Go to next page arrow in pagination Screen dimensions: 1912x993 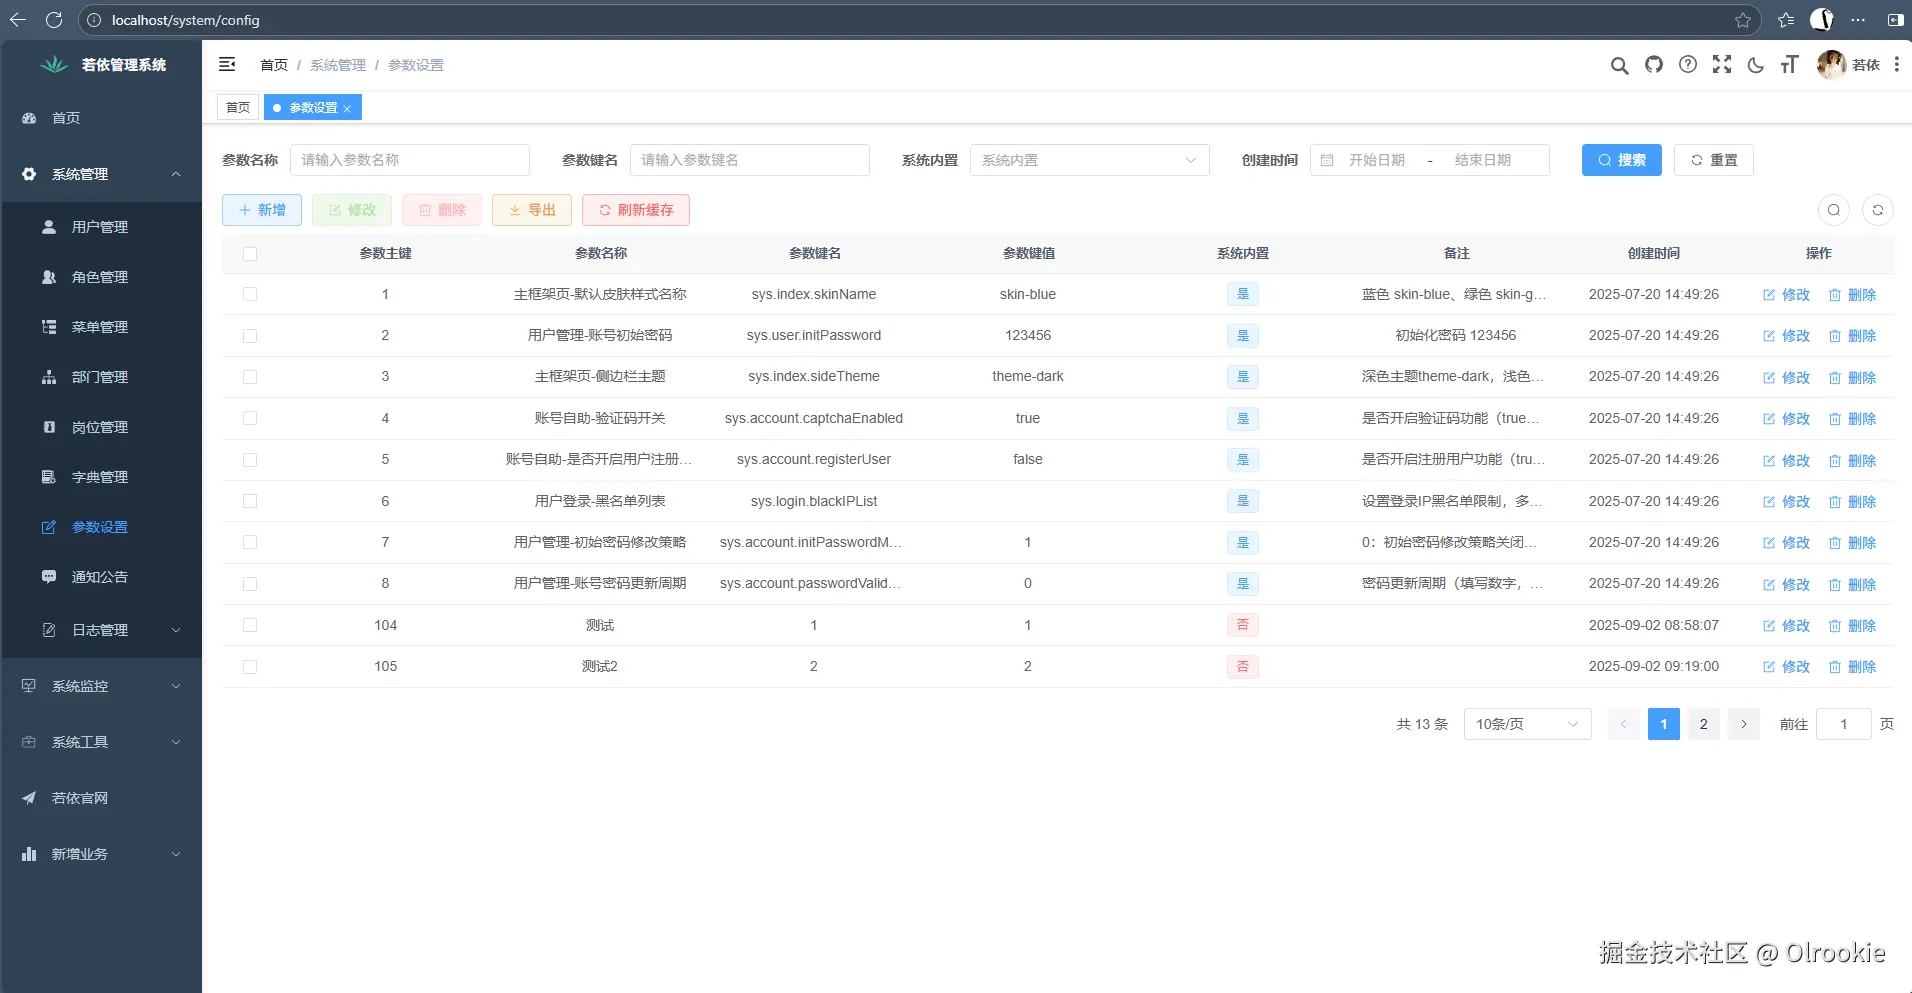(x=1744, y=724)
